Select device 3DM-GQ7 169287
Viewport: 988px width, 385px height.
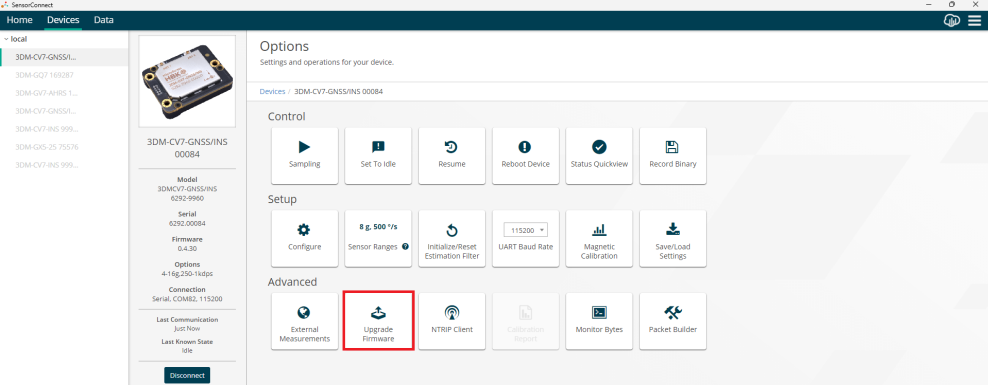pos(64,74)
